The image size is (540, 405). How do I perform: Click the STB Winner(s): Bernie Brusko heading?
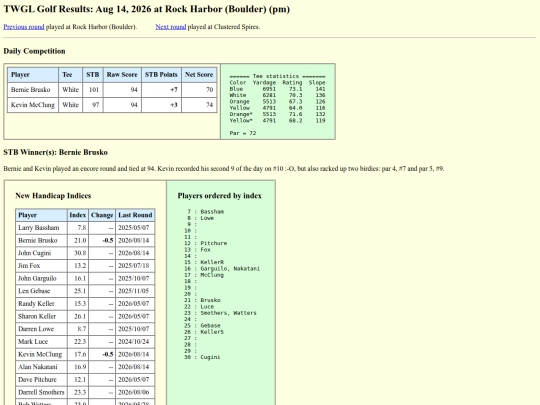(x=55, y=152)
